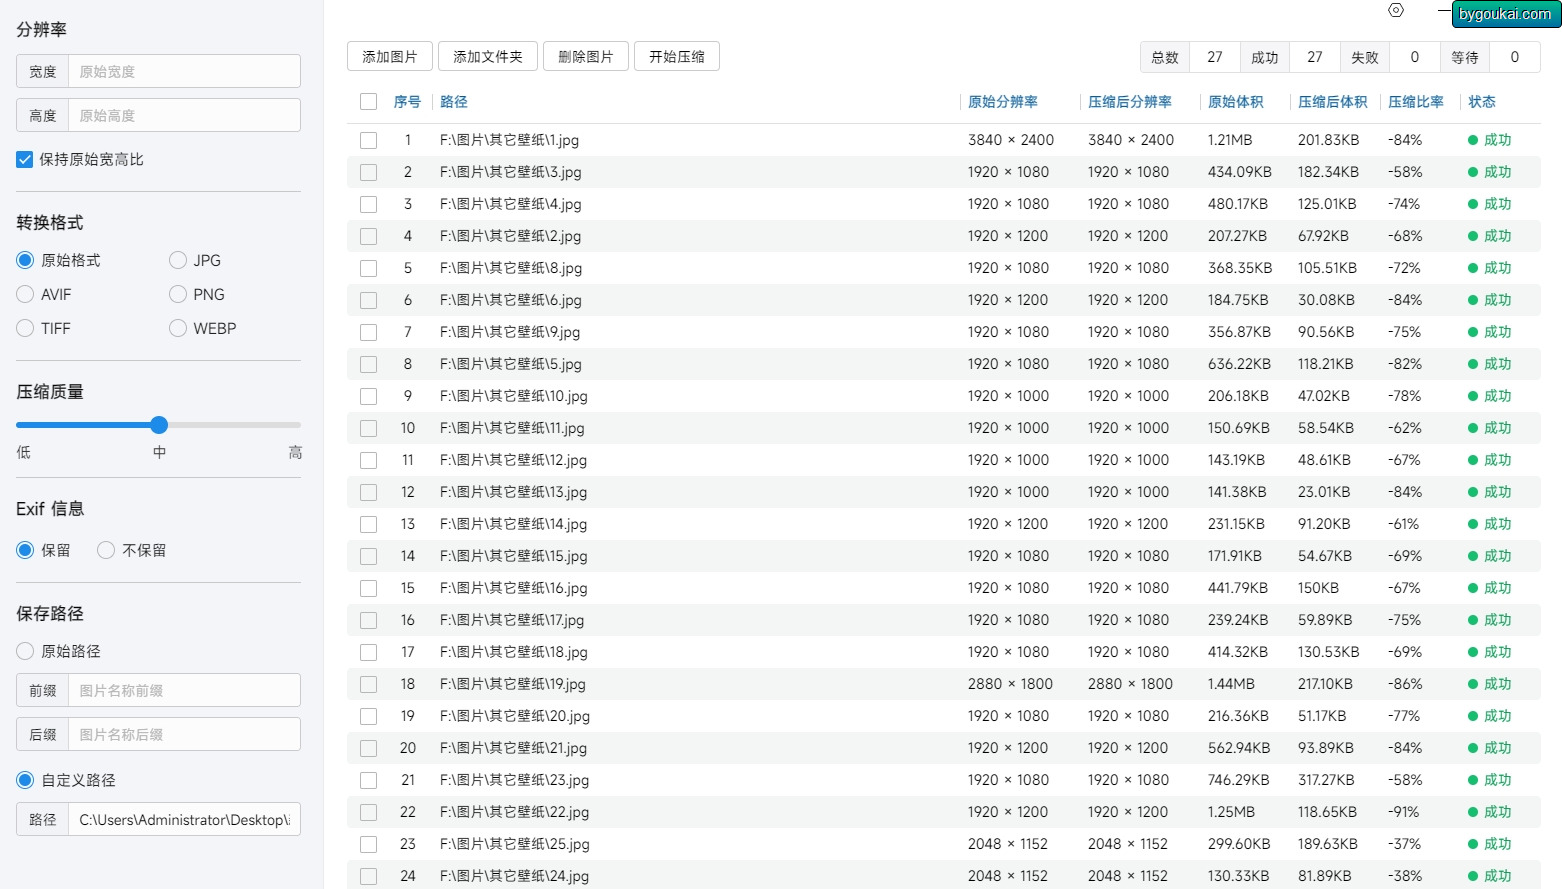Select WEBP format radio button

[x=178, y=328]
